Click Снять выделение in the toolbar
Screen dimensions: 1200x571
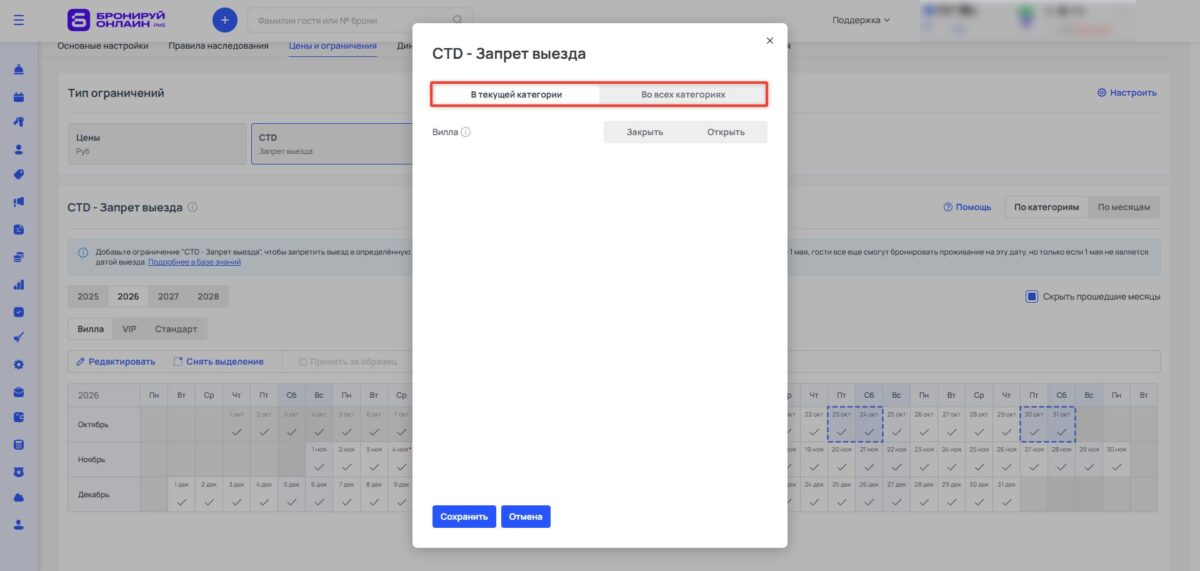[218, 361]
